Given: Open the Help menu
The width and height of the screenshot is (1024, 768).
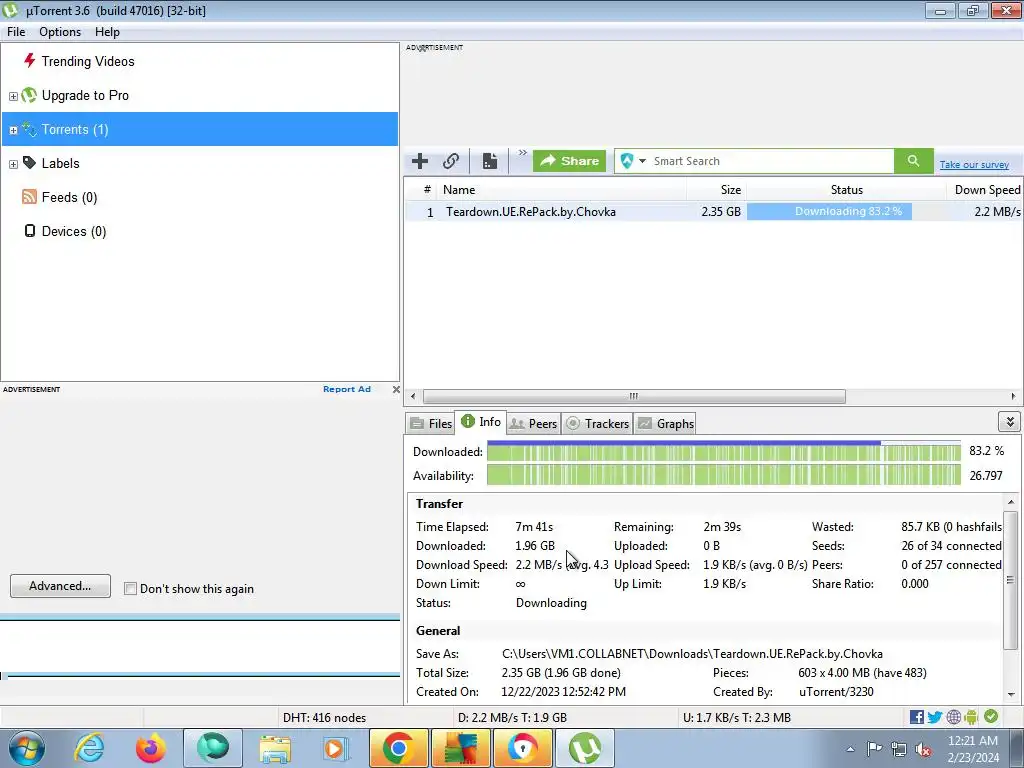Looking at the screenshot, I should pos(107,32).
